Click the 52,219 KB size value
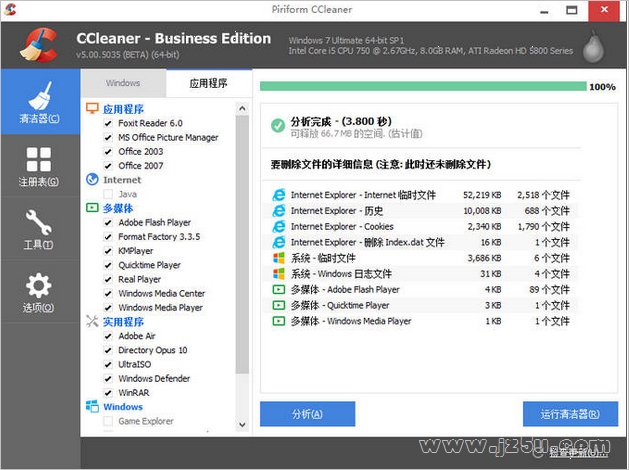Image resolution: width=629 pixels, height=470 pixels. (x=482, y=195)
